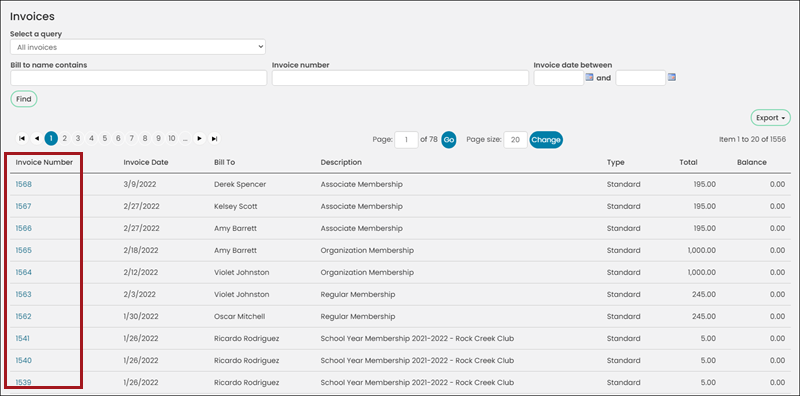This screenshot has width=800, height=396.
Task: Open invoice 1563
Action: [23, 294]
